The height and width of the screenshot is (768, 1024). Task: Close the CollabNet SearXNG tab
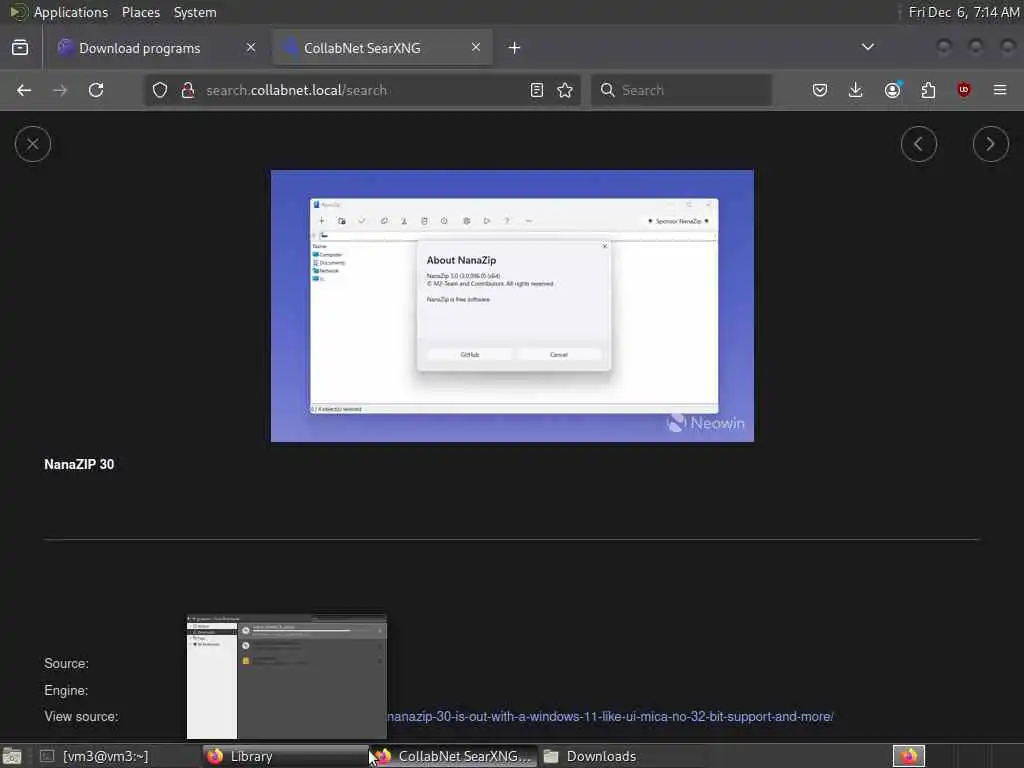[x=476, y=47]
